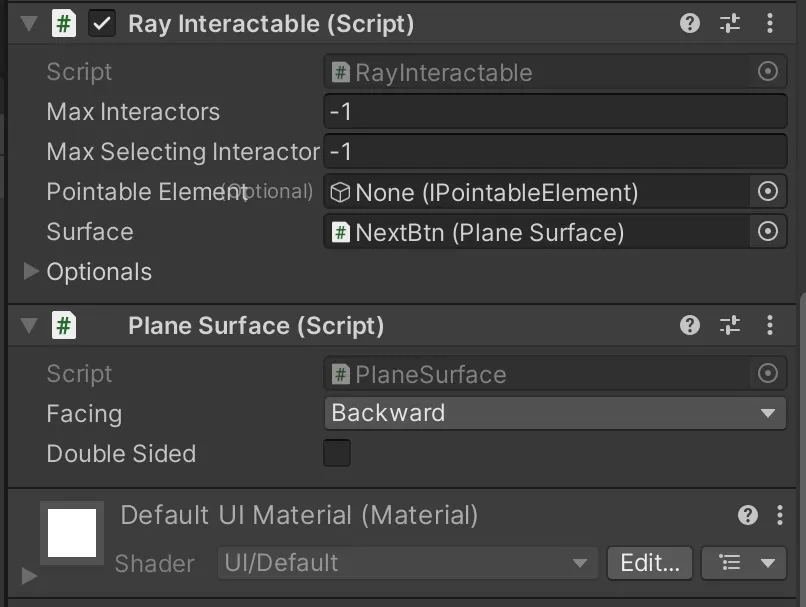Open help for Plane Surface script
The image size is (806, 607).
(690, 325)
